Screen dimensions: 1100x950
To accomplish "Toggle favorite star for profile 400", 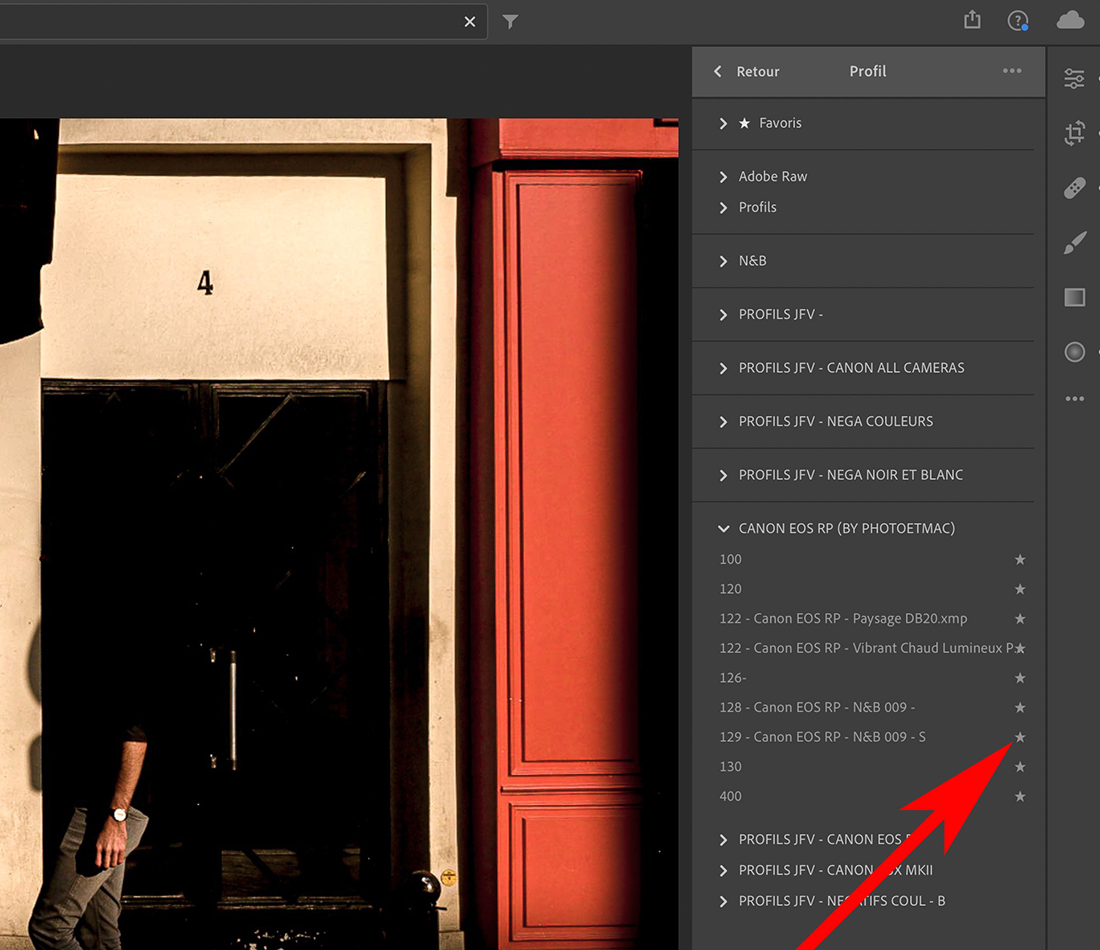I will click(x=1020, y=797).
